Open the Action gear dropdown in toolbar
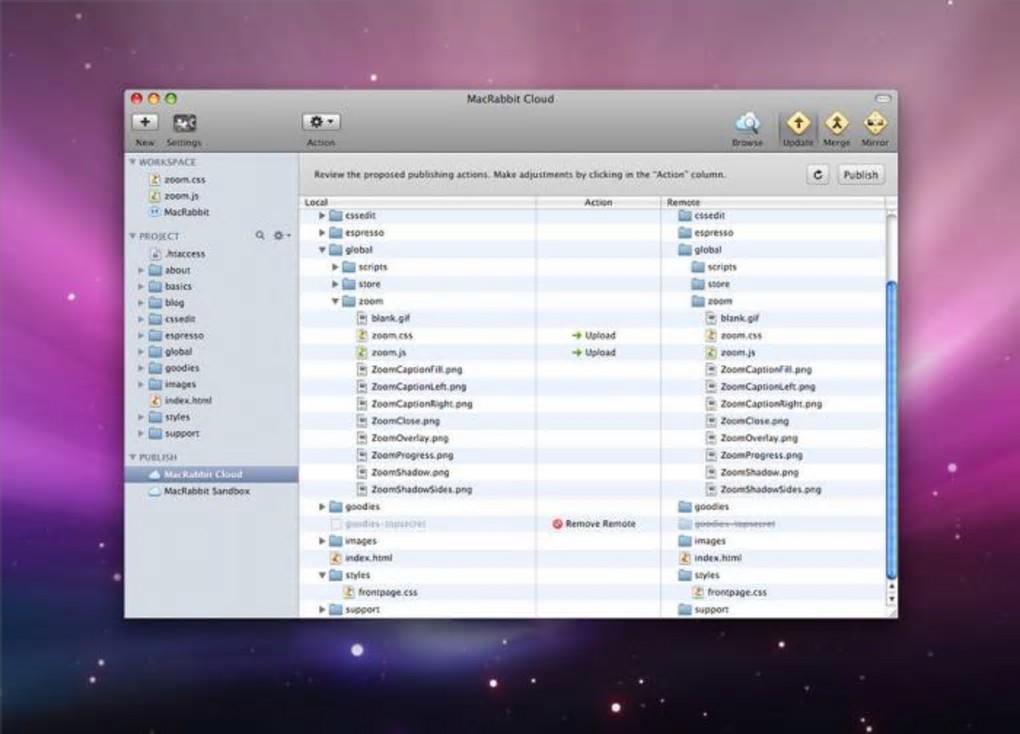This screenshot has height=734, width=1020. [321, 122]
